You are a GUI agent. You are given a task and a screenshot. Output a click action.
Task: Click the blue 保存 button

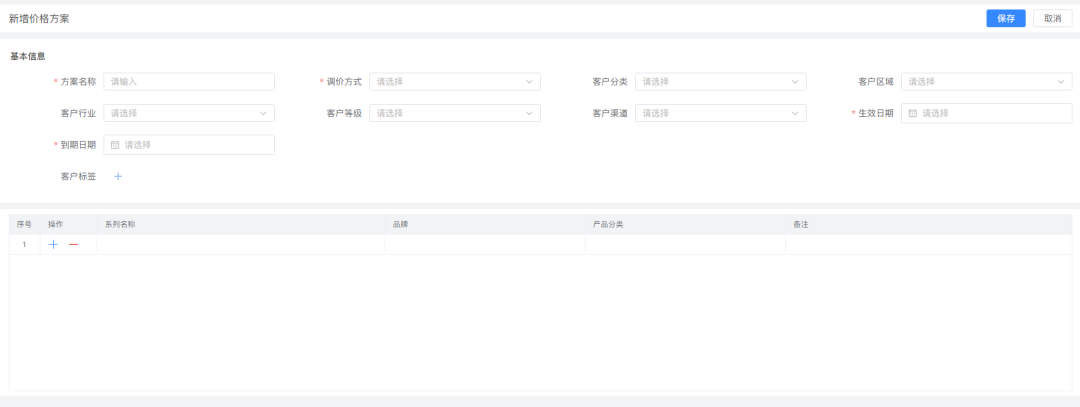(x=1006, y=19)
